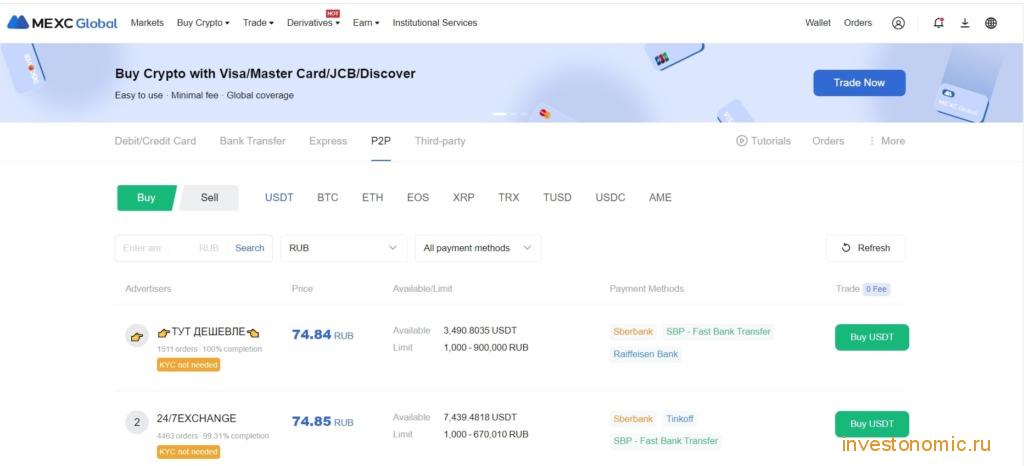Open Institutional Services page
This screenshot has height=466, width=1024.
(434, 23)
